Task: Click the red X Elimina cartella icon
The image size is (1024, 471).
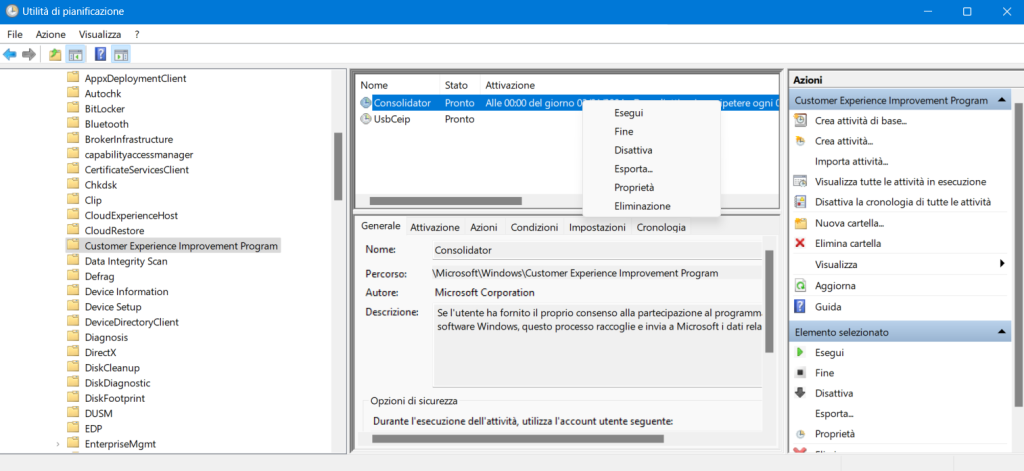Action: (x=800, y=243)
